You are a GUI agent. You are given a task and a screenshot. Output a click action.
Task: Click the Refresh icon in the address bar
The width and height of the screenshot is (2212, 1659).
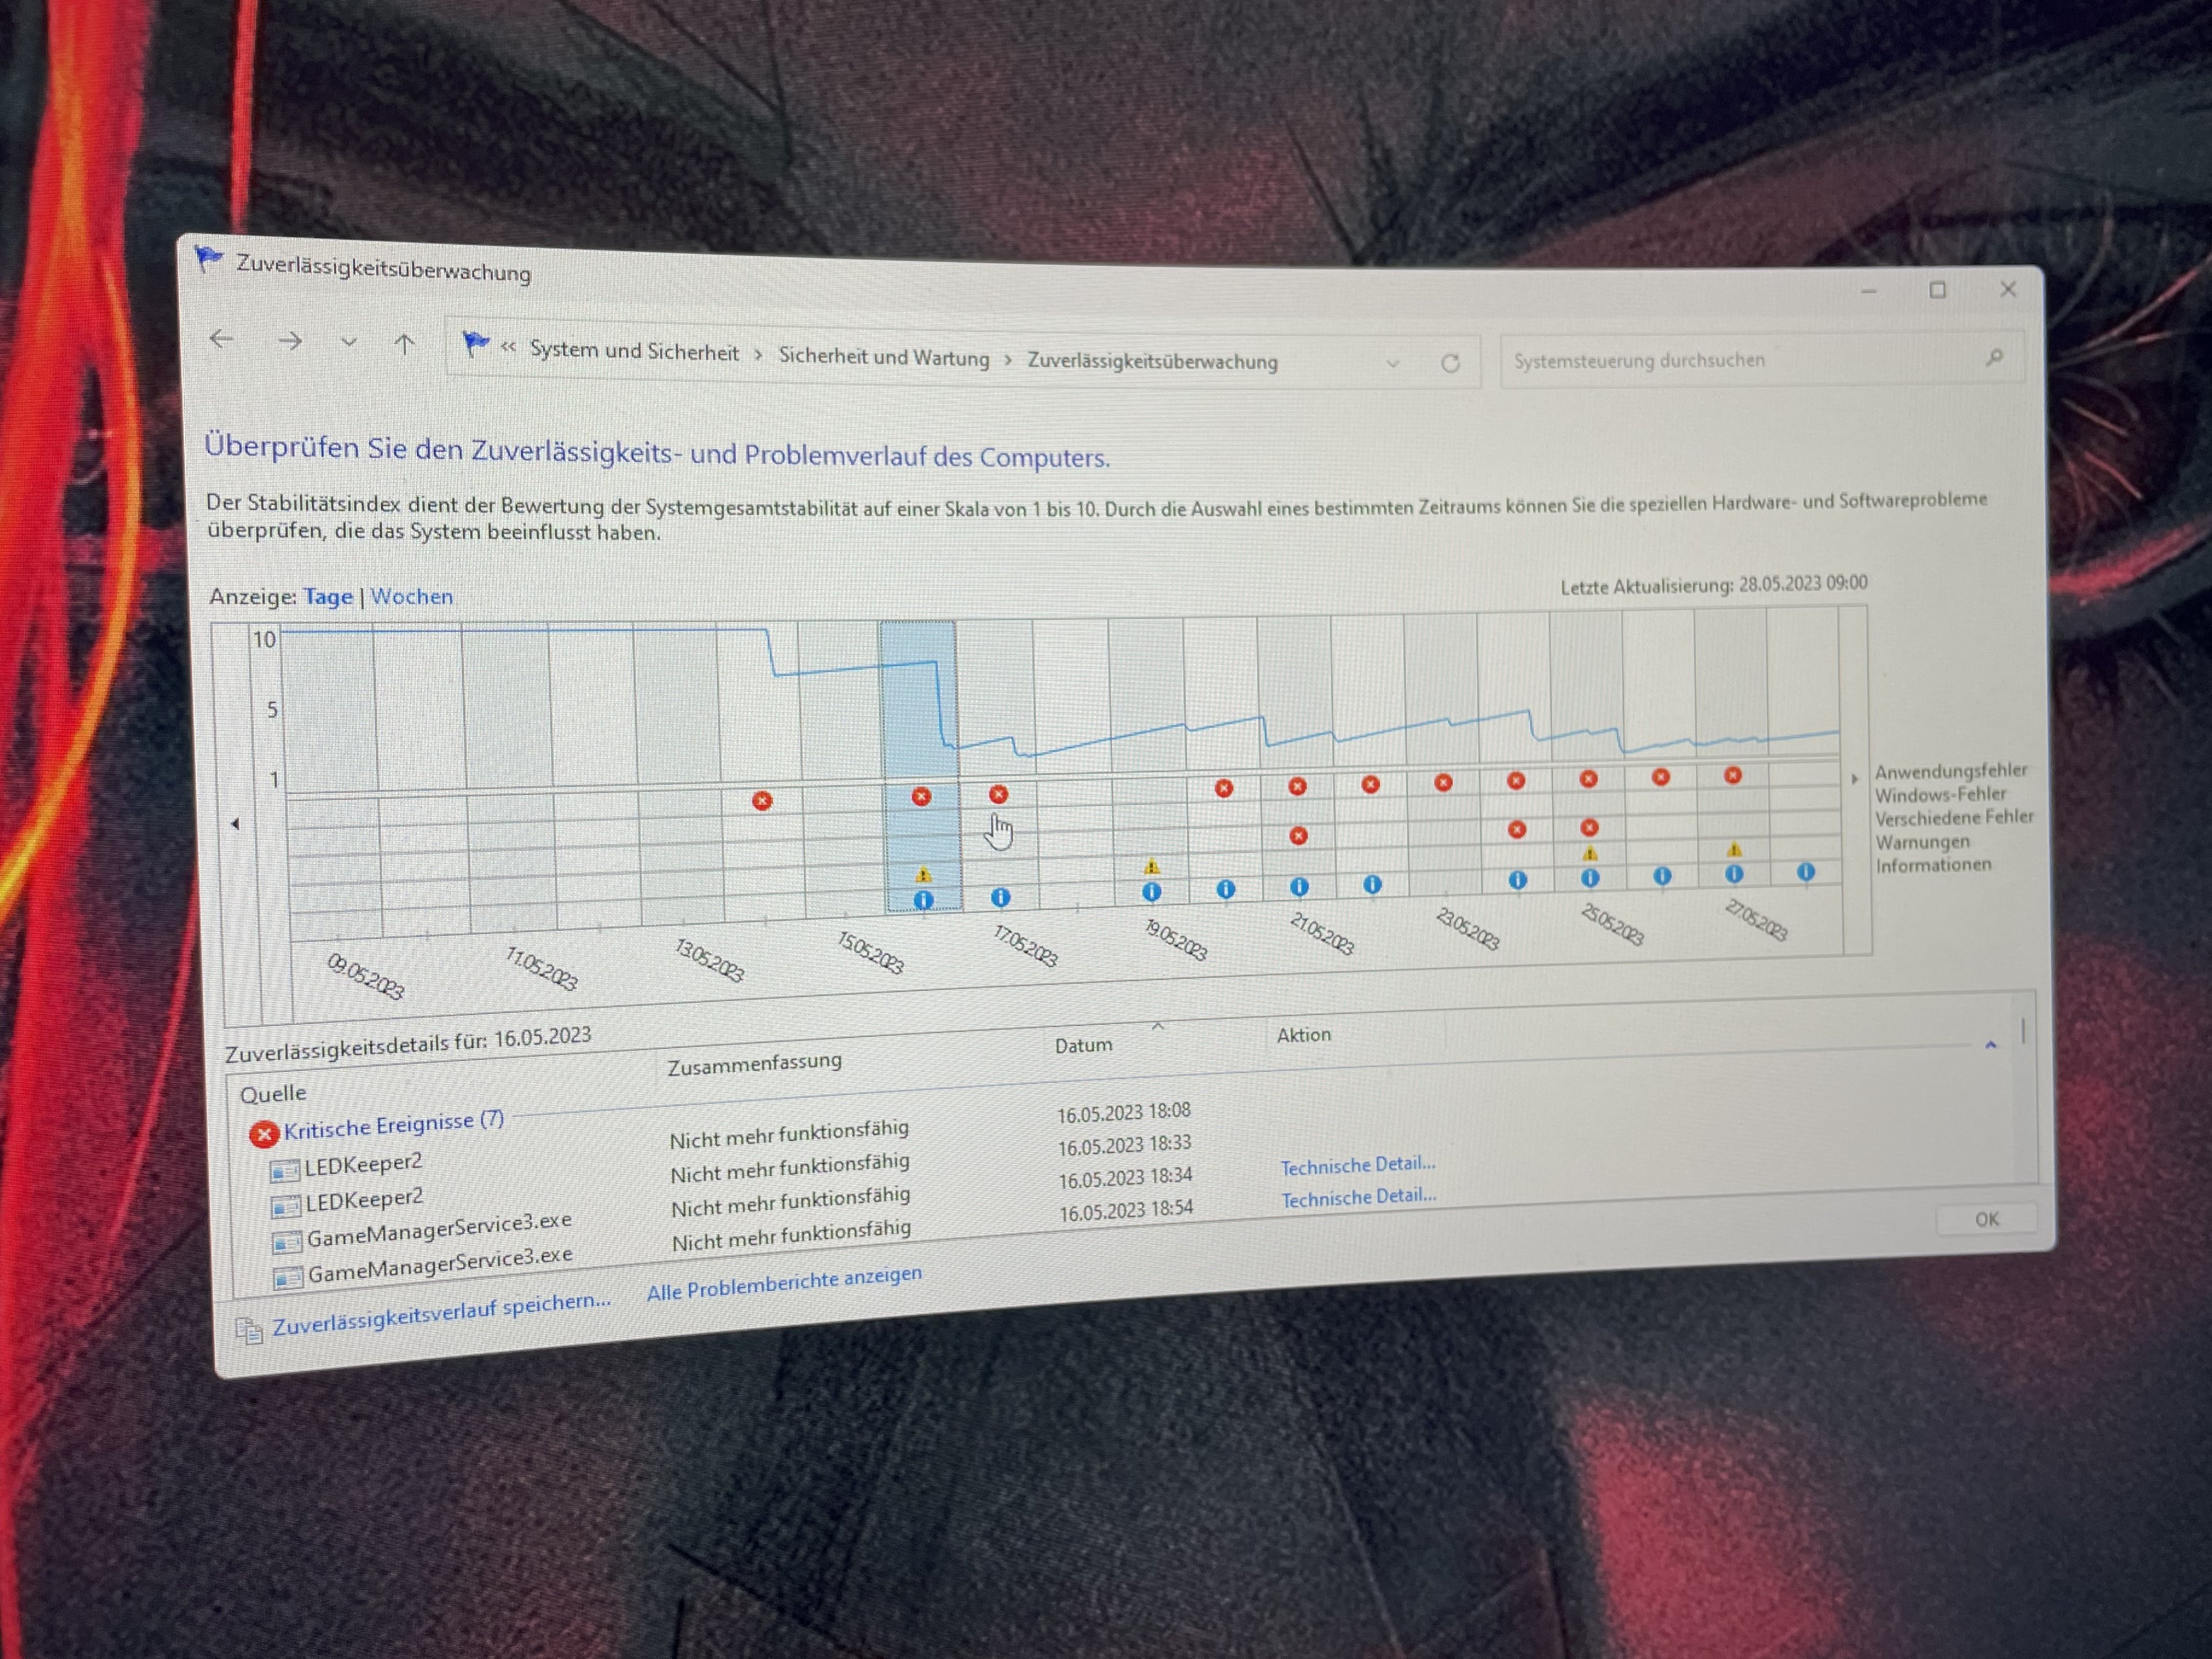click(1450, 363)
